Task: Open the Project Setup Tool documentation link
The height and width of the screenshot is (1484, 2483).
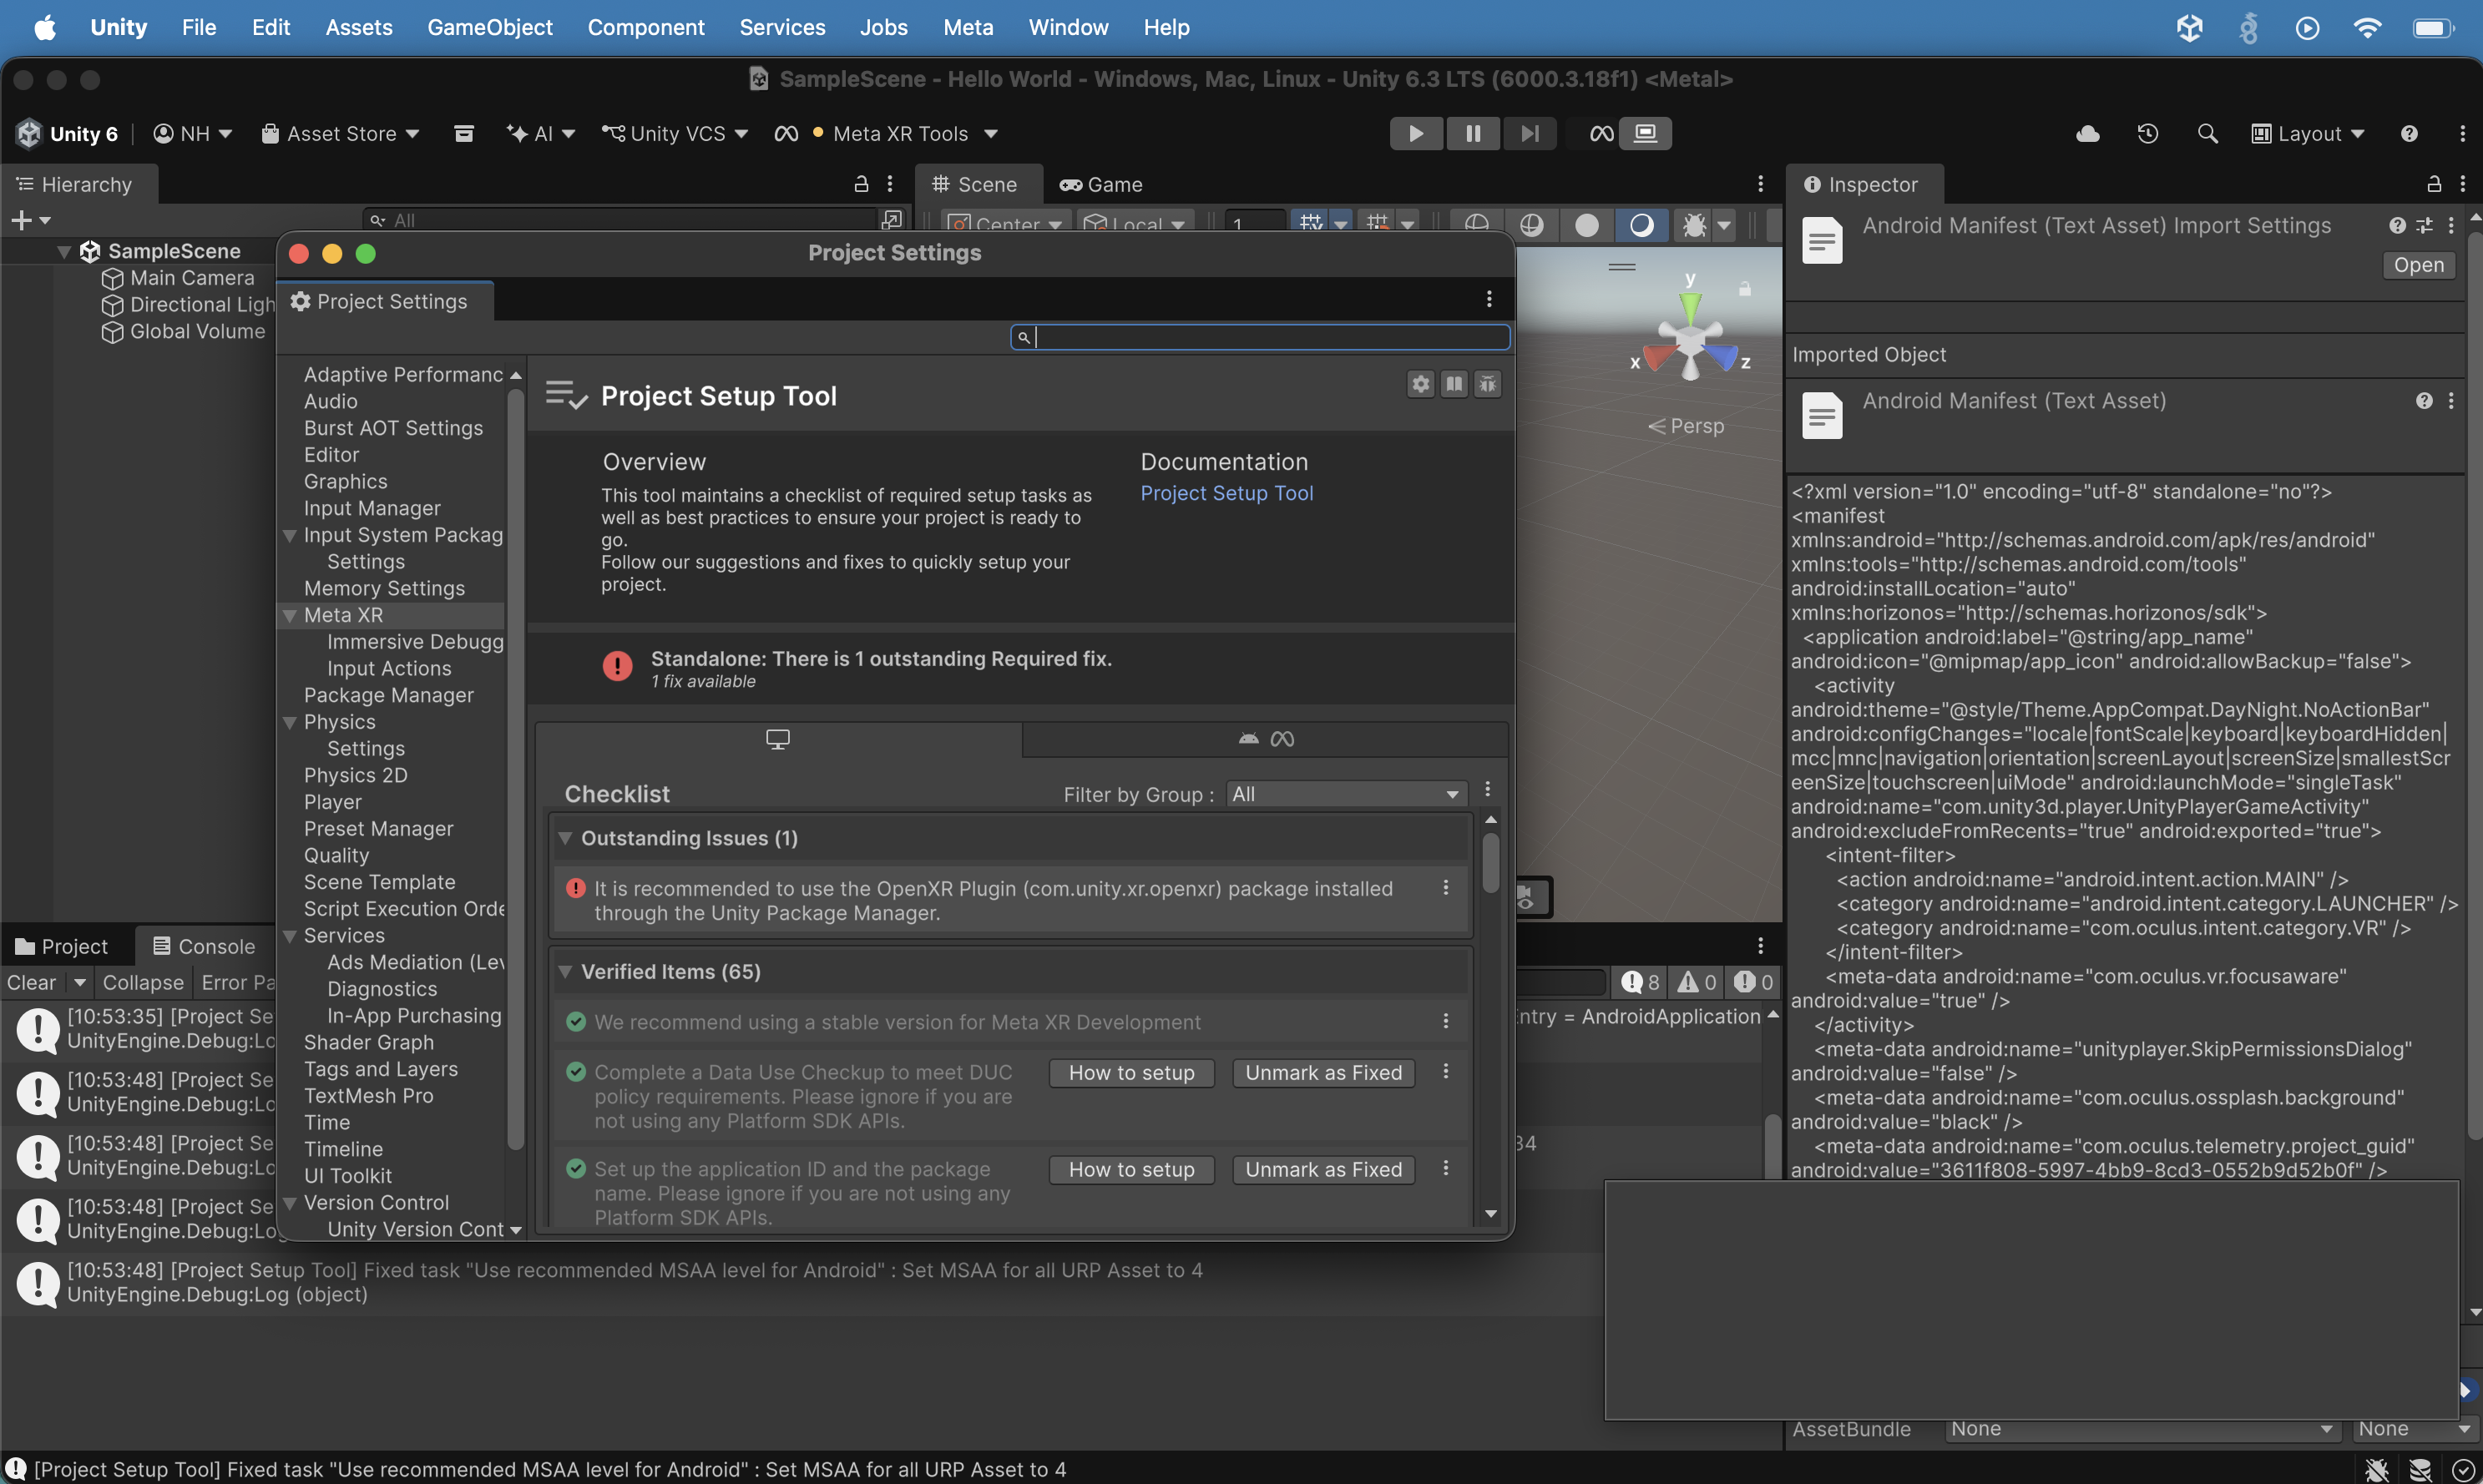Action: pos(1226,493)
